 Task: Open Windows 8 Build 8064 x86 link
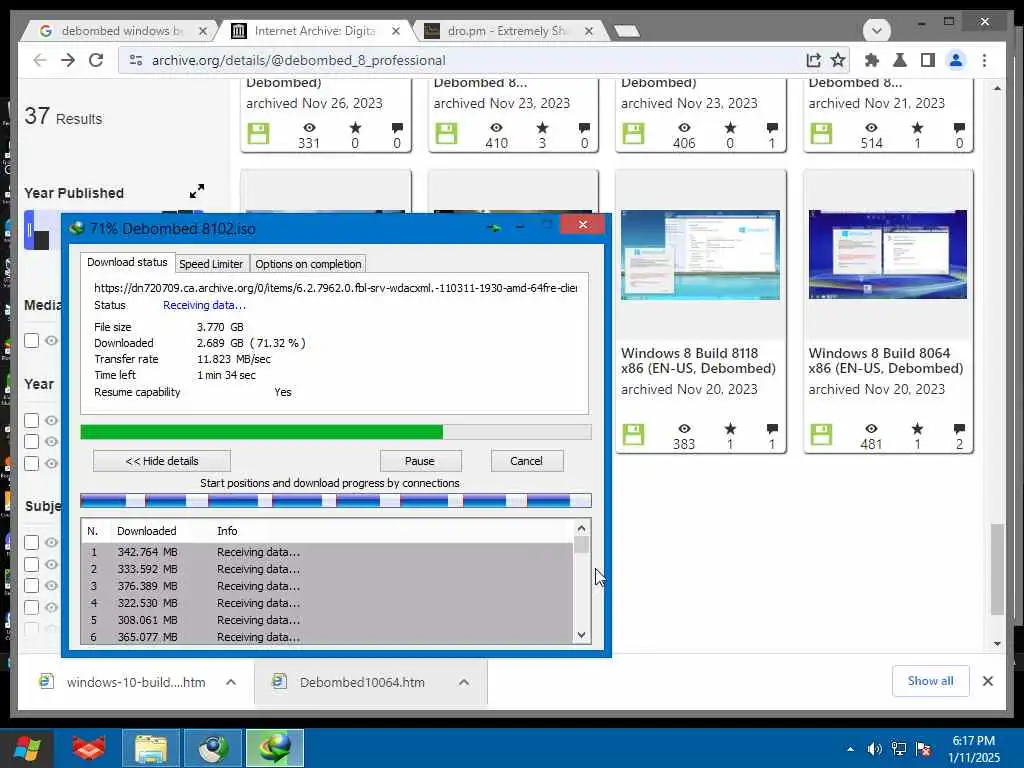pyautogui.click(x=886, y=360)
